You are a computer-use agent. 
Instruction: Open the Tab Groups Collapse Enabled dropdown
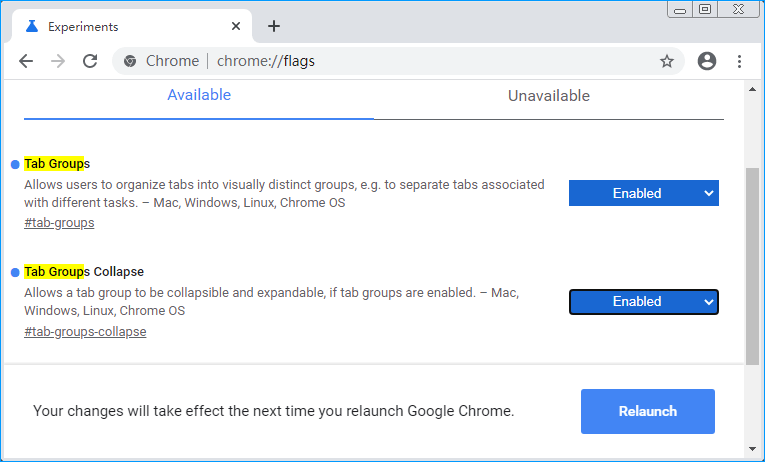(644, 301)
